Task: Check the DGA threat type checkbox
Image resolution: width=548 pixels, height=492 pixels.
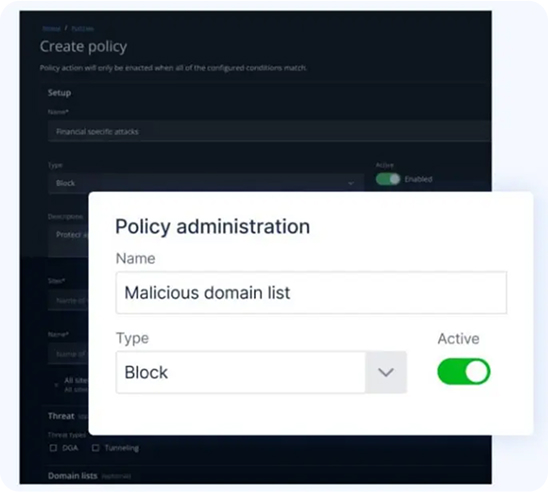Action: coord(53,448)
